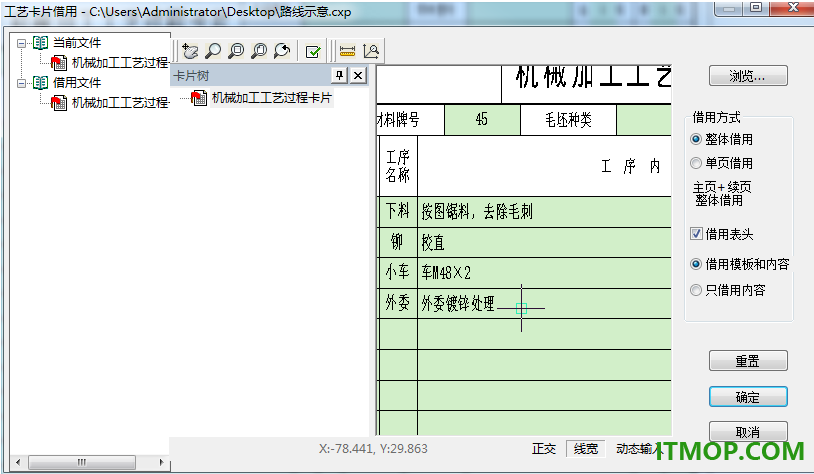814x474 pixels.
Task: Toggle 线宽 display in status bar
Action: [586, 449]
